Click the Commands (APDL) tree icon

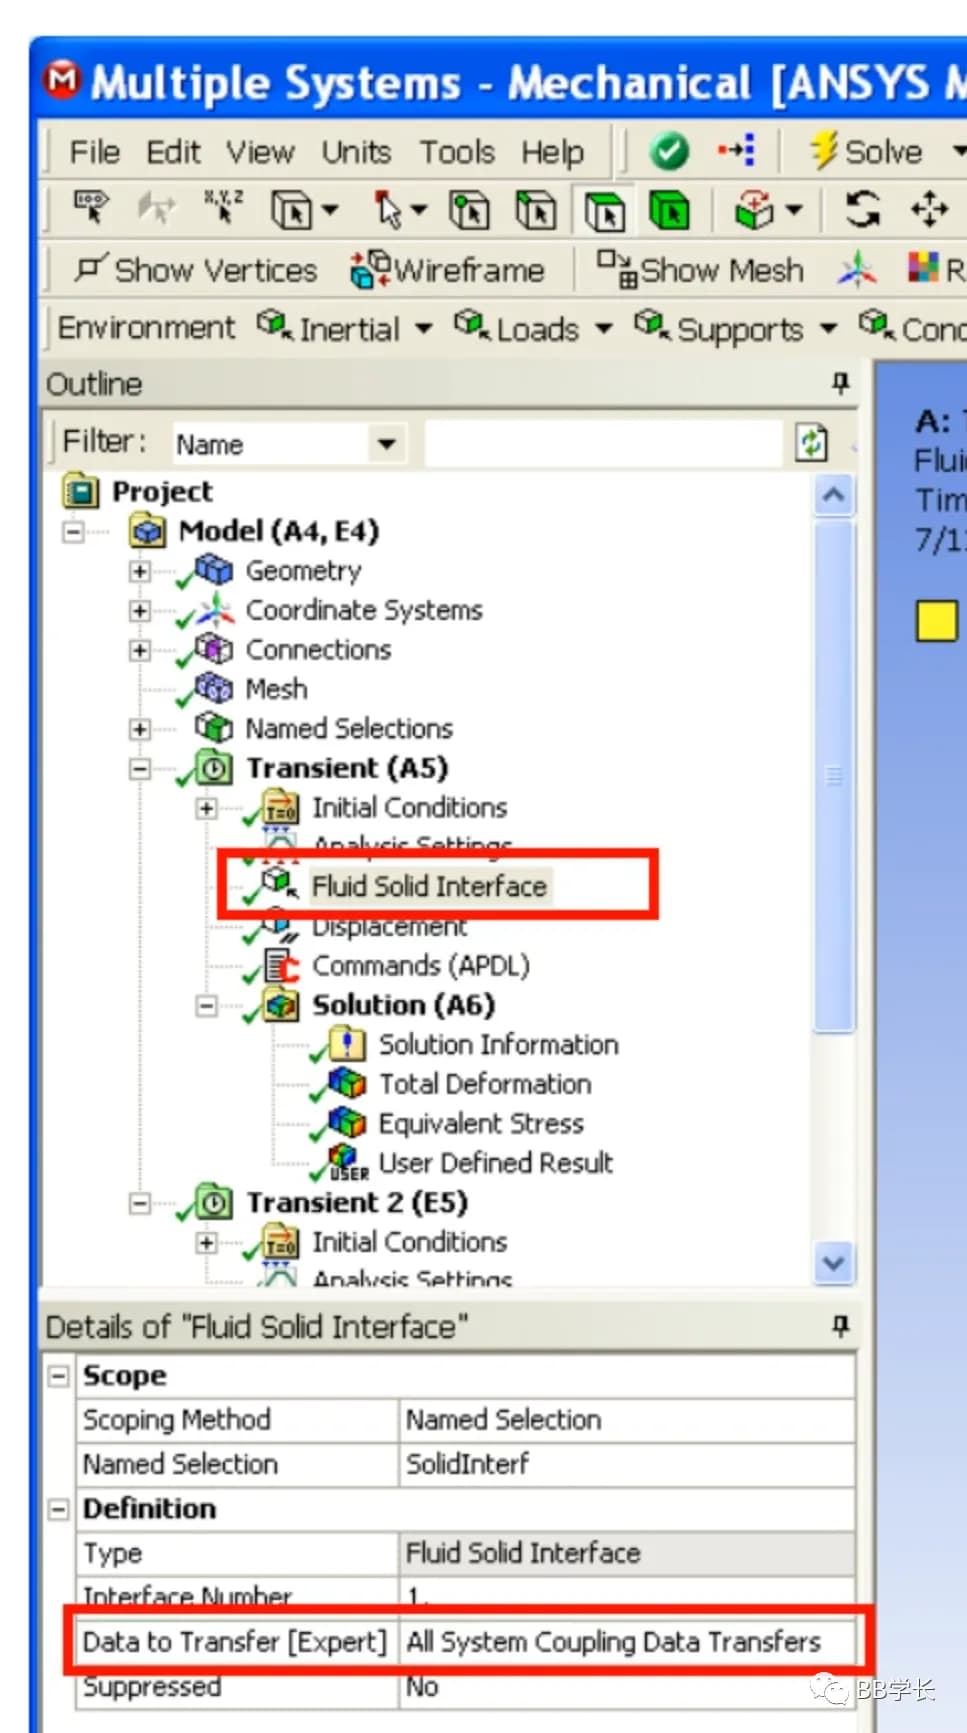(282, 966)
